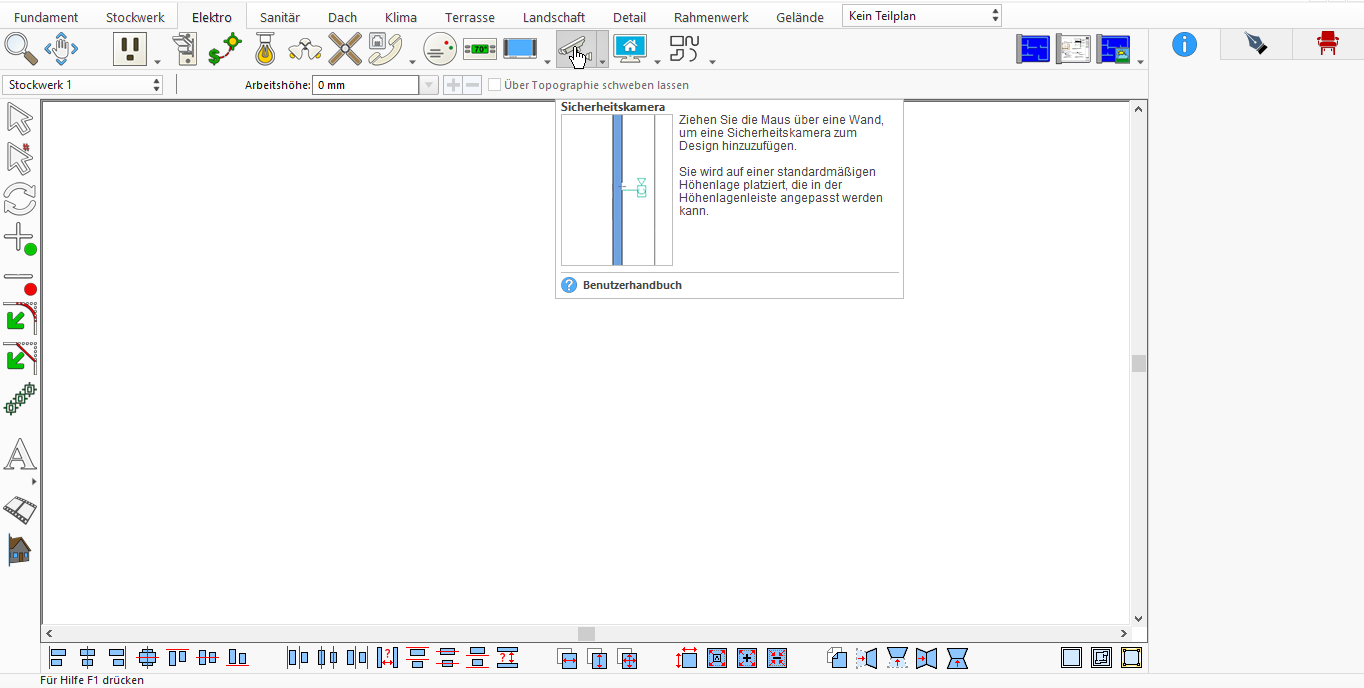Enable 'Über Topographie schweben lassen' checkbox
This screenshot has height=688, width=1364.
[495, 85]
